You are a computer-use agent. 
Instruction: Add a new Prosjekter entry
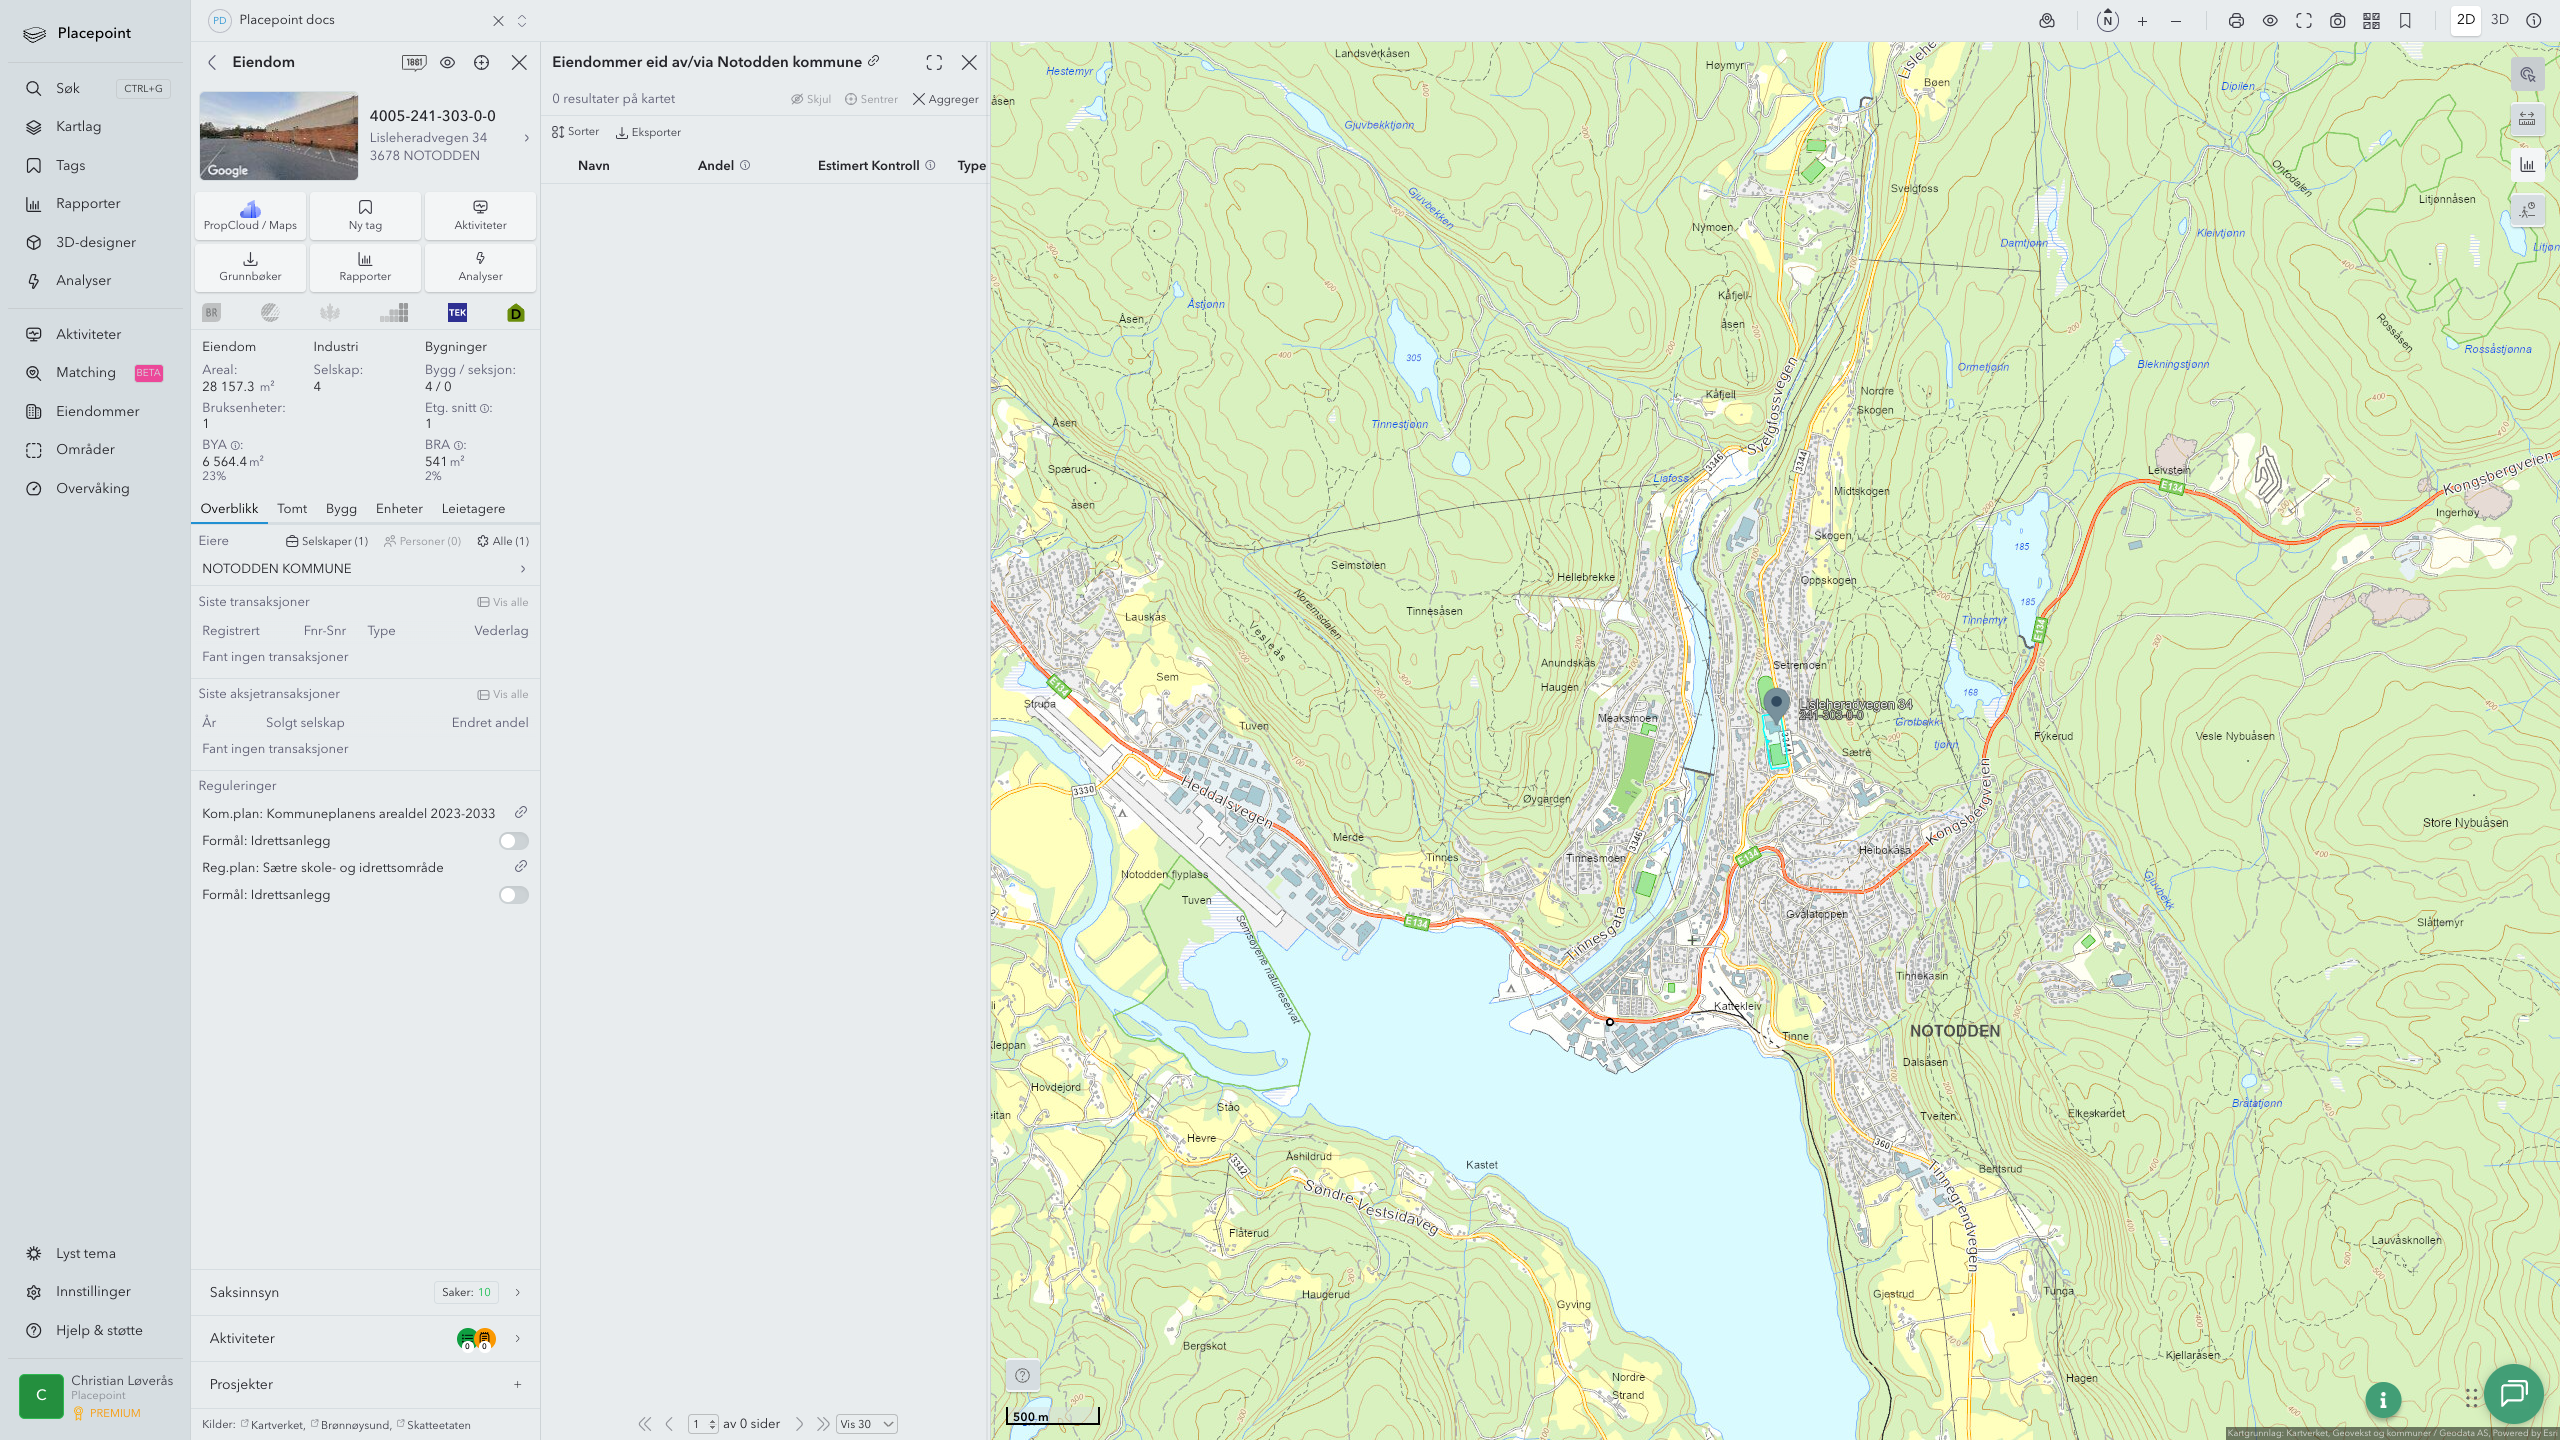click(517, 1384)
